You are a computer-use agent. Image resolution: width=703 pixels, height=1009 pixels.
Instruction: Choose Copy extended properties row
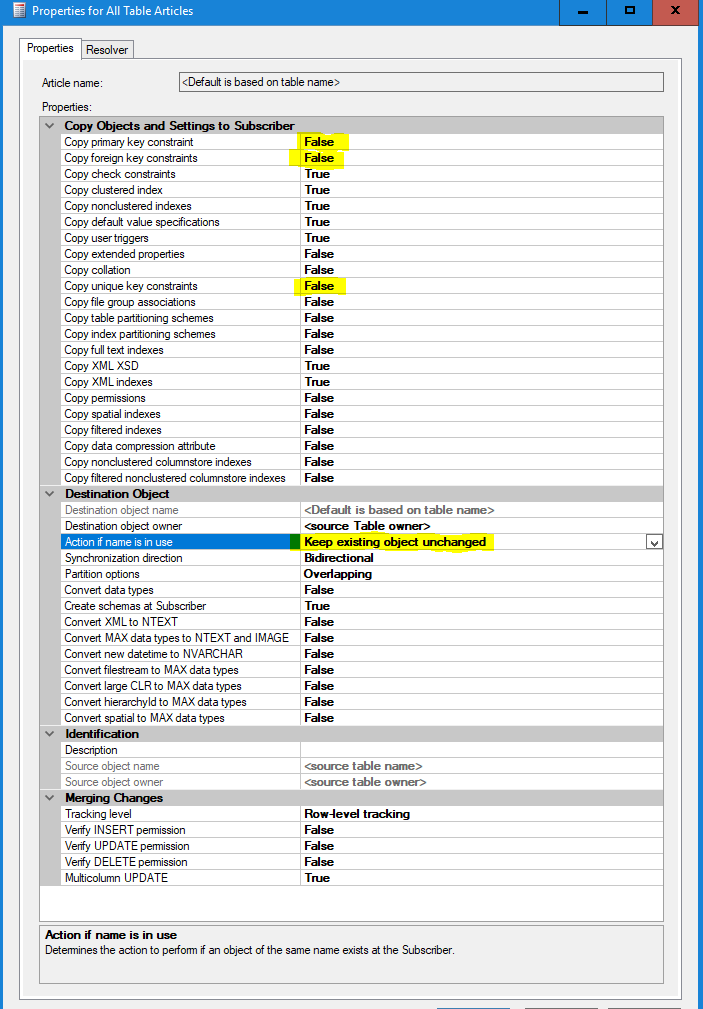coord(362,254)
